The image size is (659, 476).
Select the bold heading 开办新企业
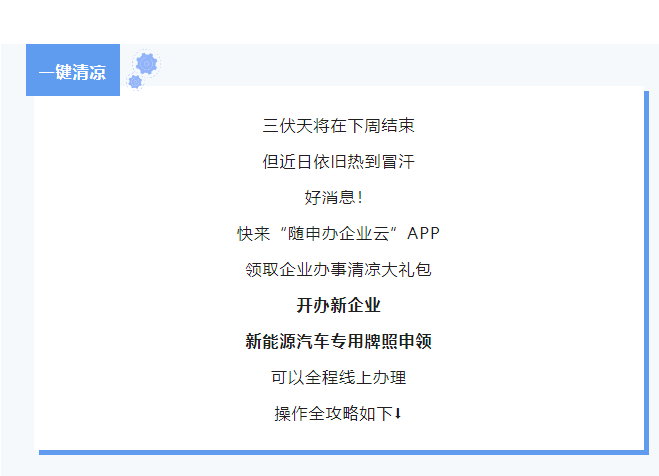coord(338,306)
